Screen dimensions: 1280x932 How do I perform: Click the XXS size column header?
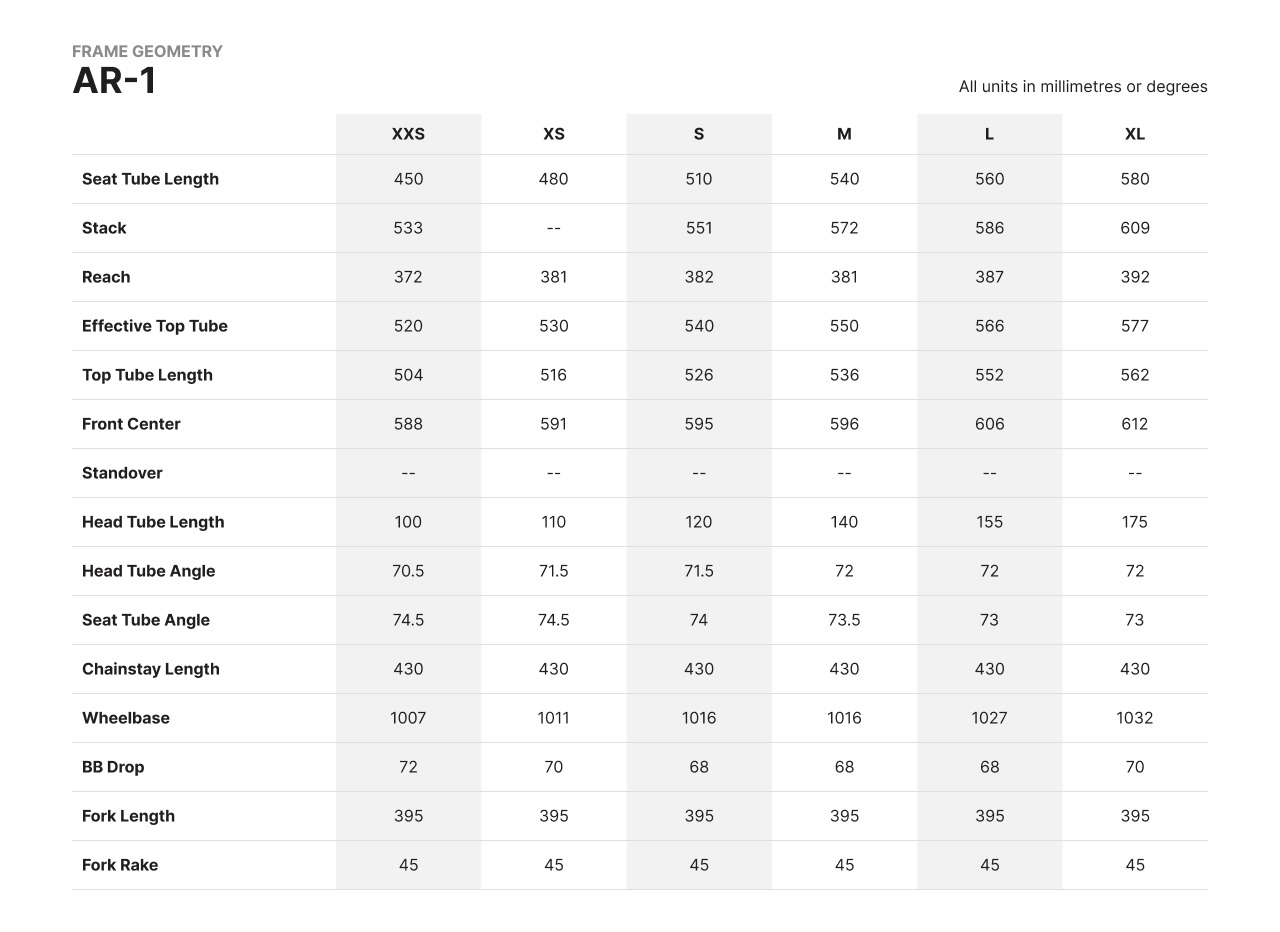pos(408,134)
